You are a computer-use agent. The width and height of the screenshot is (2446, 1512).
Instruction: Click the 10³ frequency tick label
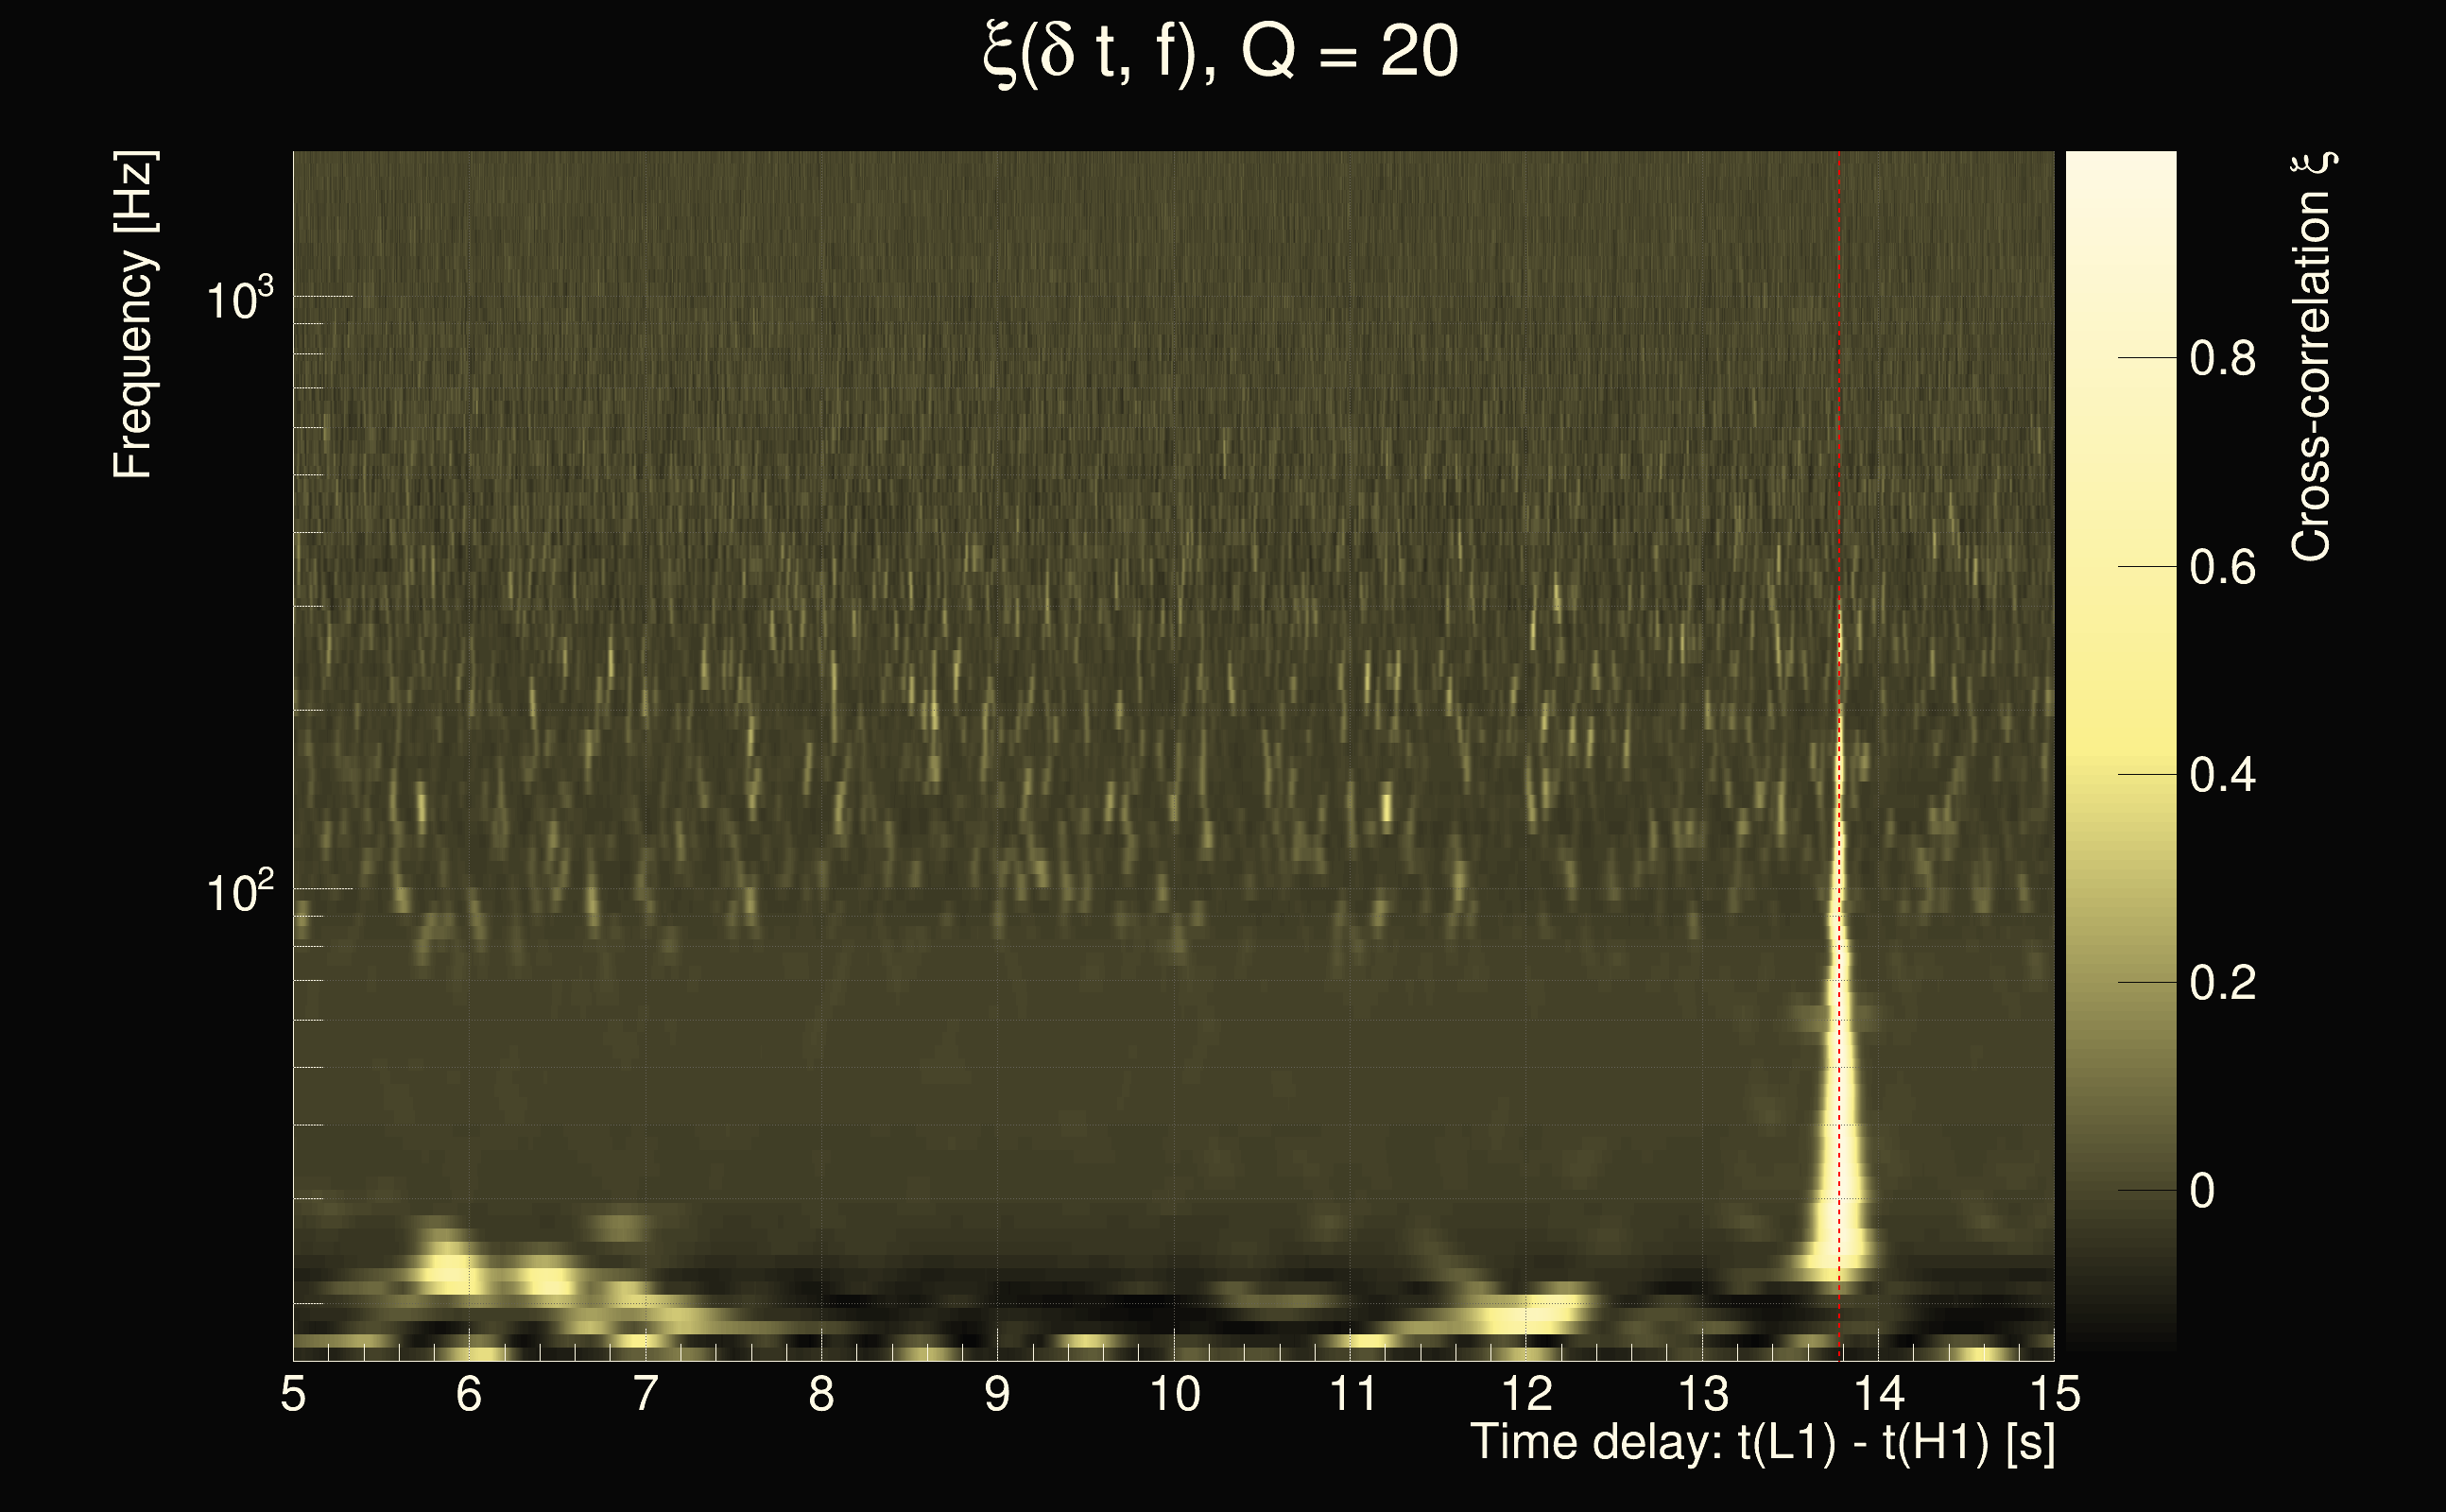239,298
